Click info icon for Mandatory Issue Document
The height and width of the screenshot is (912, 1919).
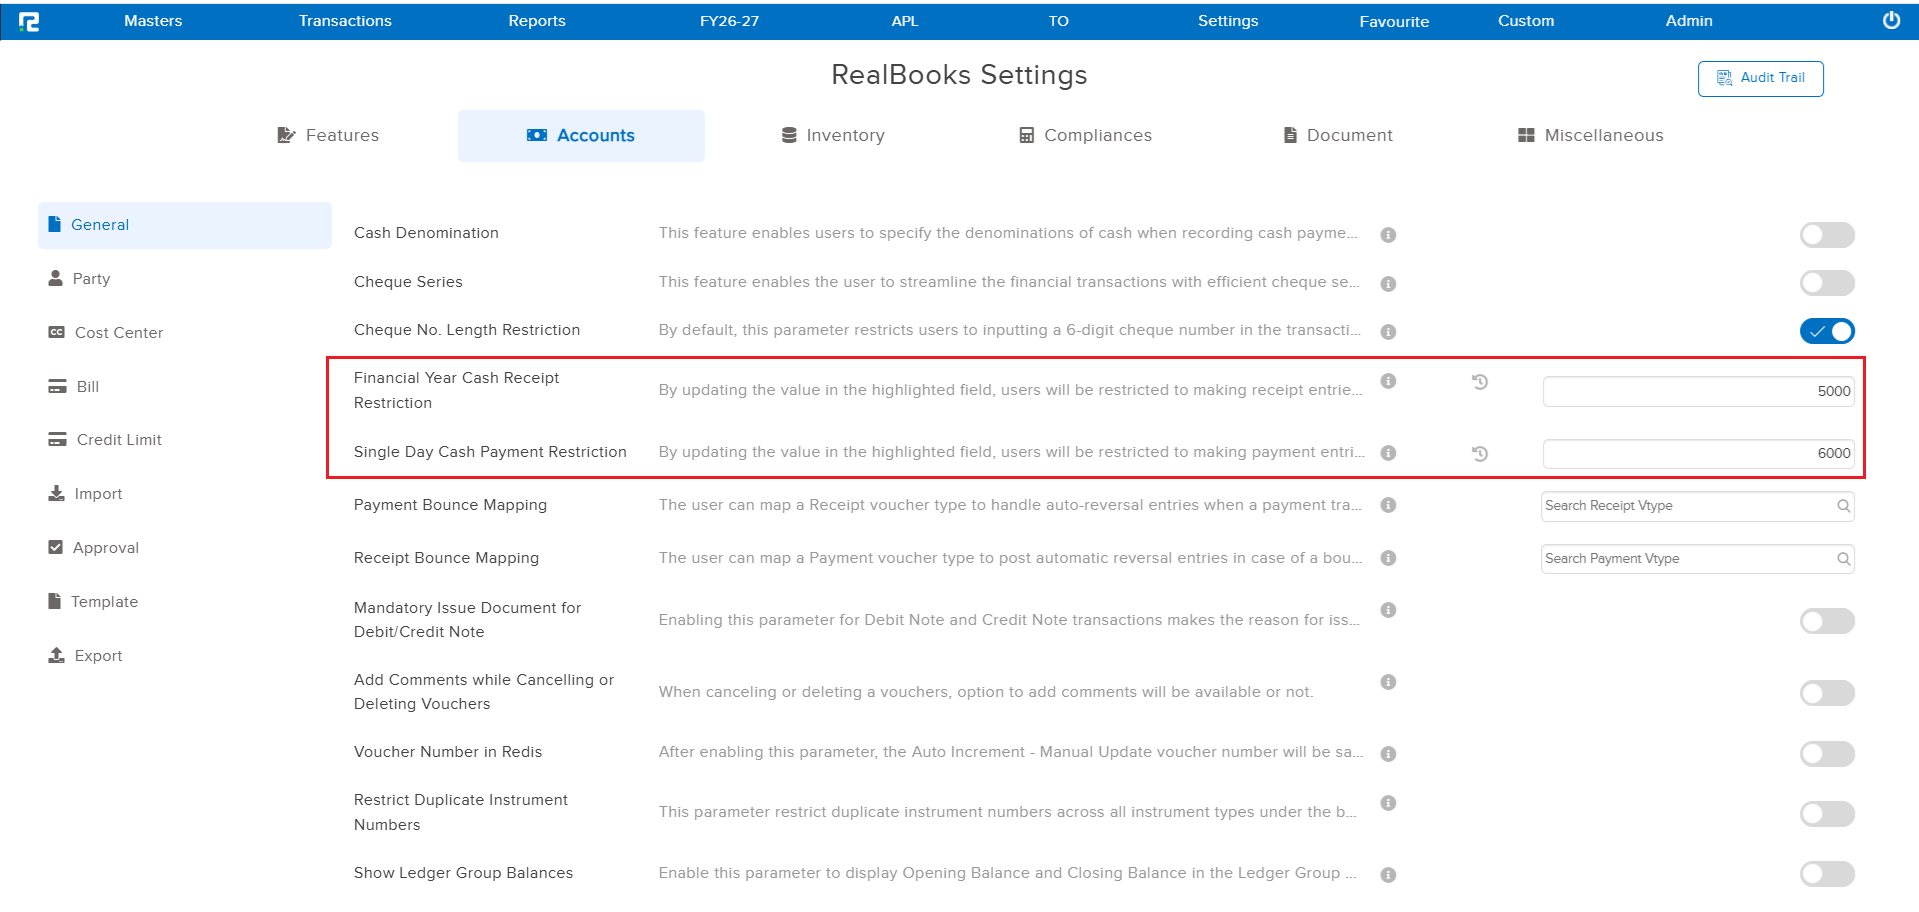[x=1388, y=610]
